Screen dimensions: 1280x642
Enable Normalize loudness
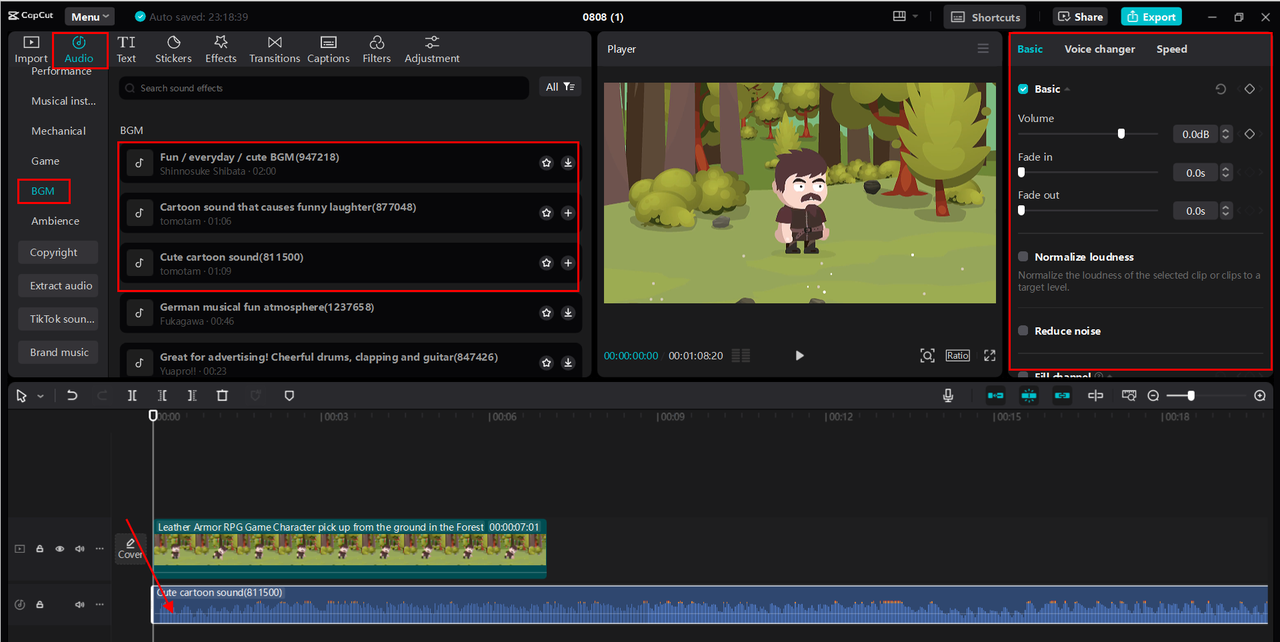click(1023, 257)
